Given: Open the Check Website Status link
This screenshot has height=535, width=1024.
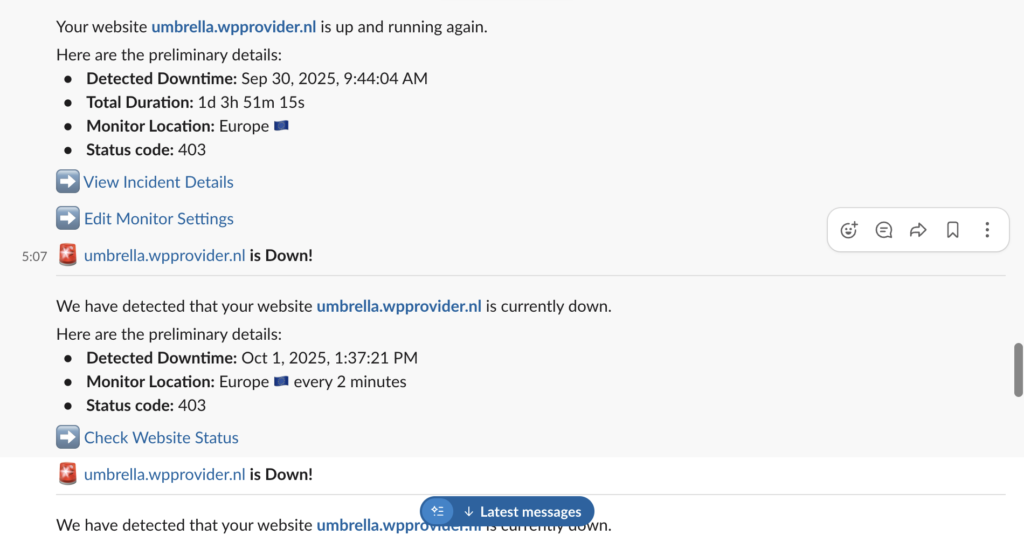Looking at the screenshot, I should (161, 437).
